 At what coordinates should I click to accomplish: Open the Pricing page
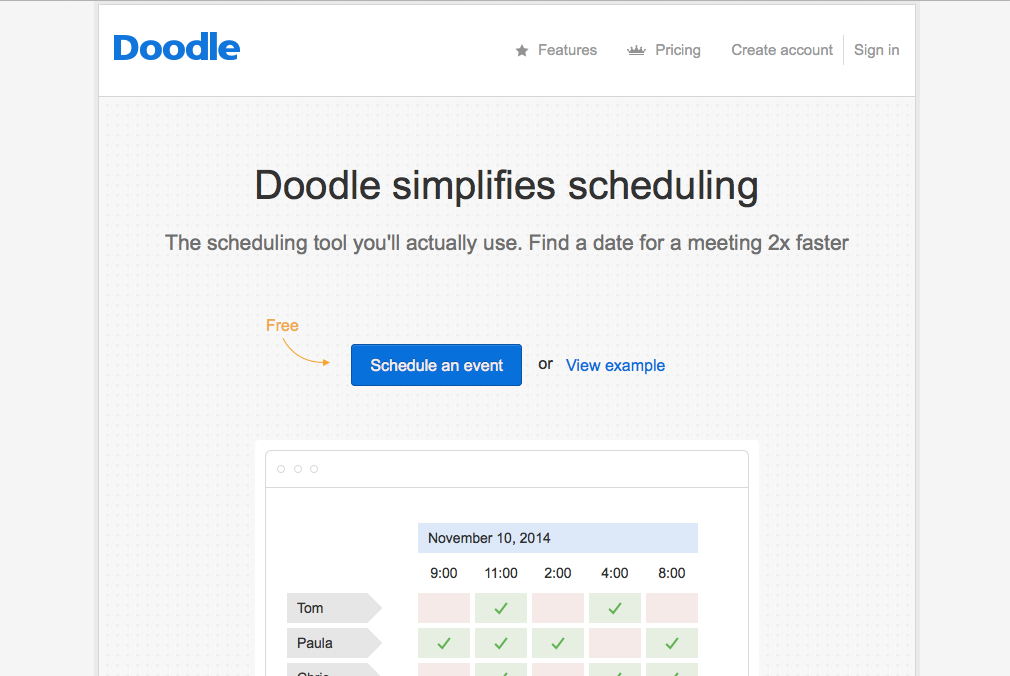coord(678,50)
